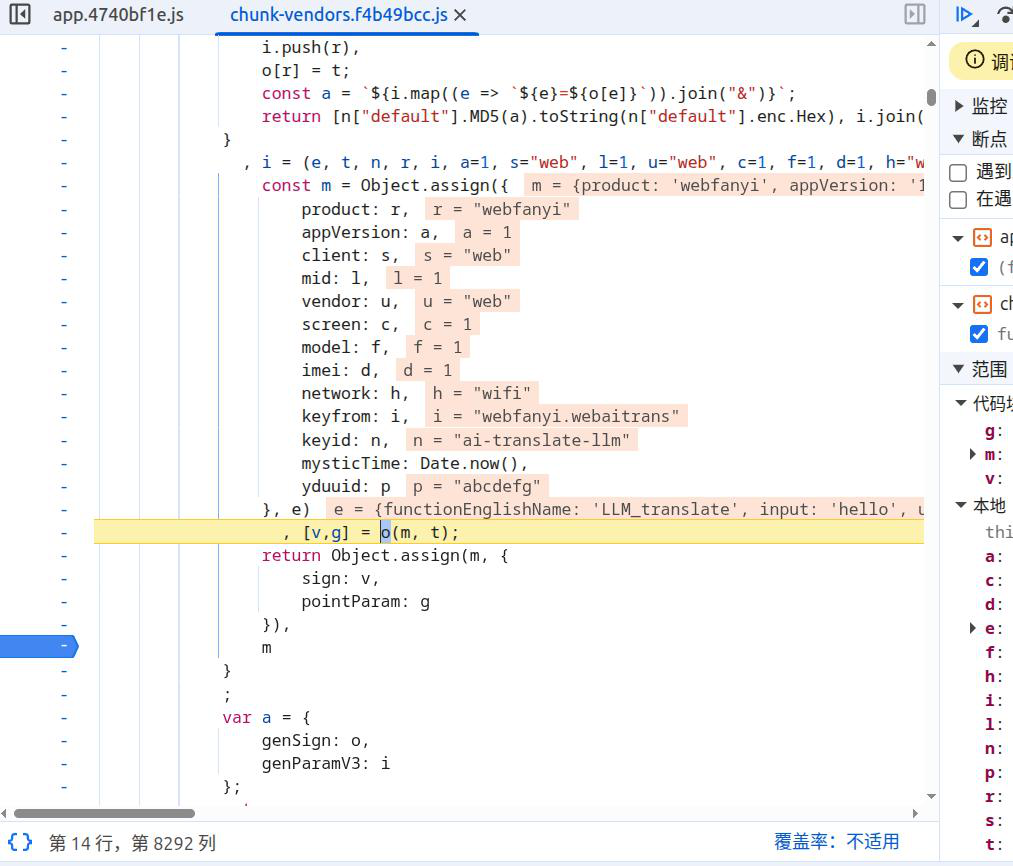
Task: Uncheck the first file's breakpoint checkbox
Action: (x=979, y=267)
